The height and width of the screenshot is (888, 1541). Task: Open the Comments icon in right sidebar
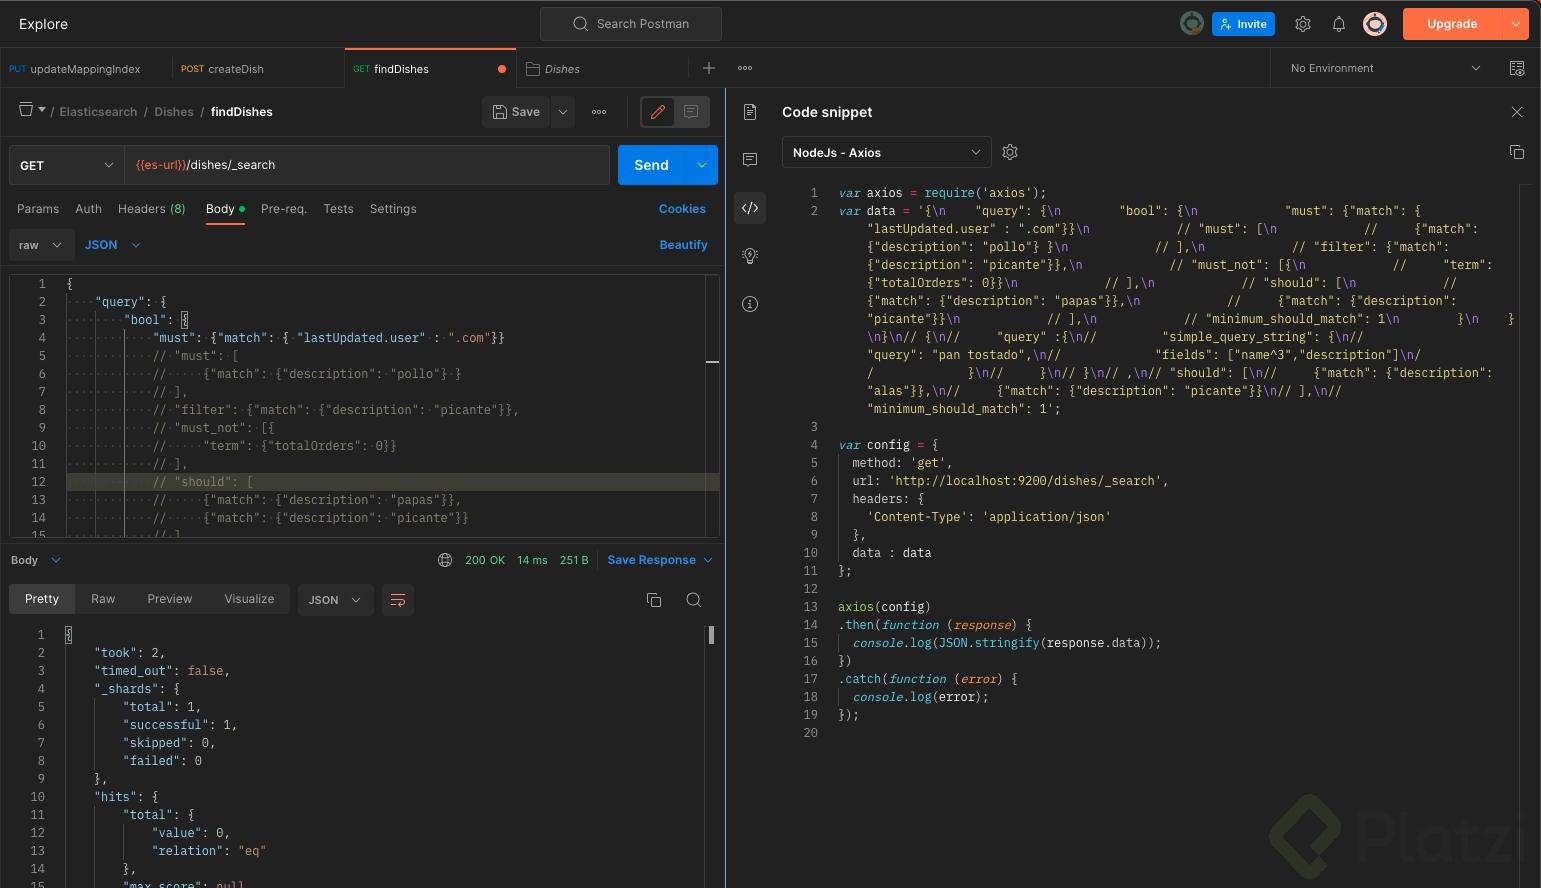tap(750, 160)
